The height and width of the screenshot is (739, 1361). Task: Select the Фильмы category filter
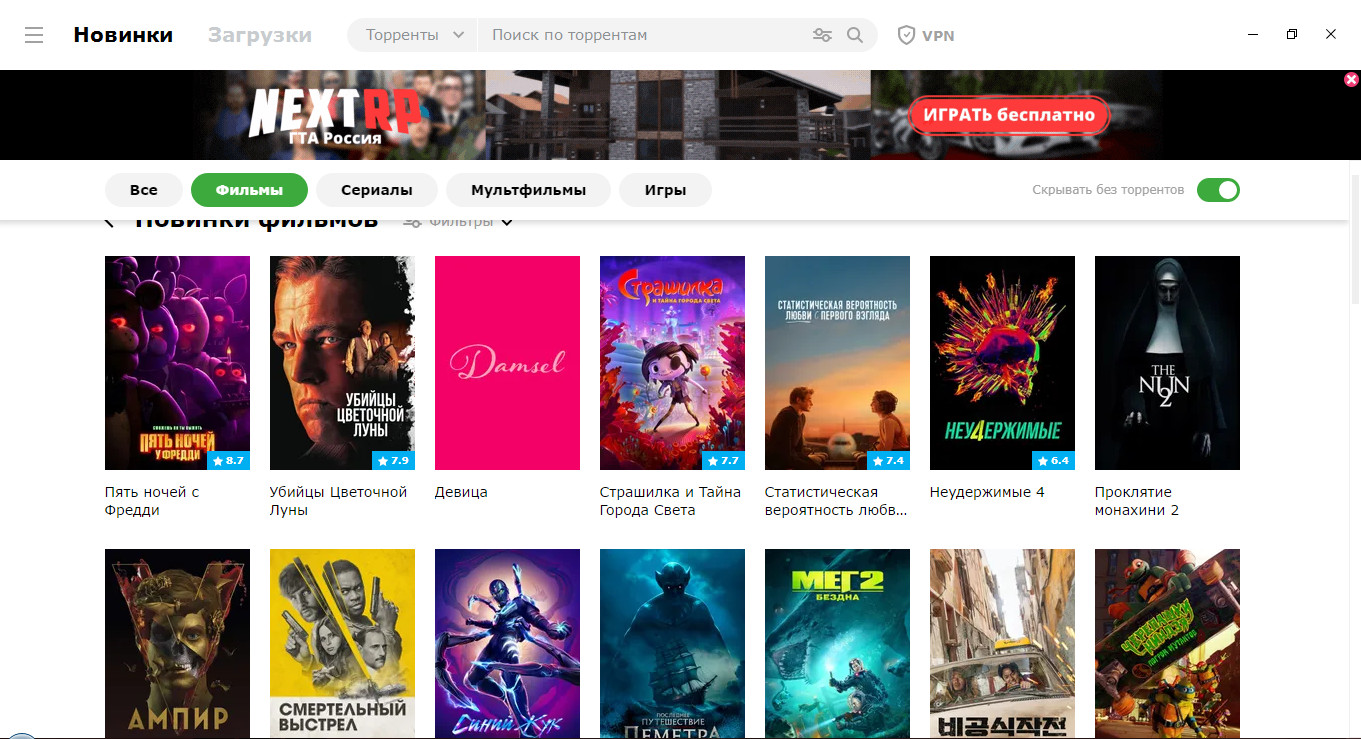point(249,190)
